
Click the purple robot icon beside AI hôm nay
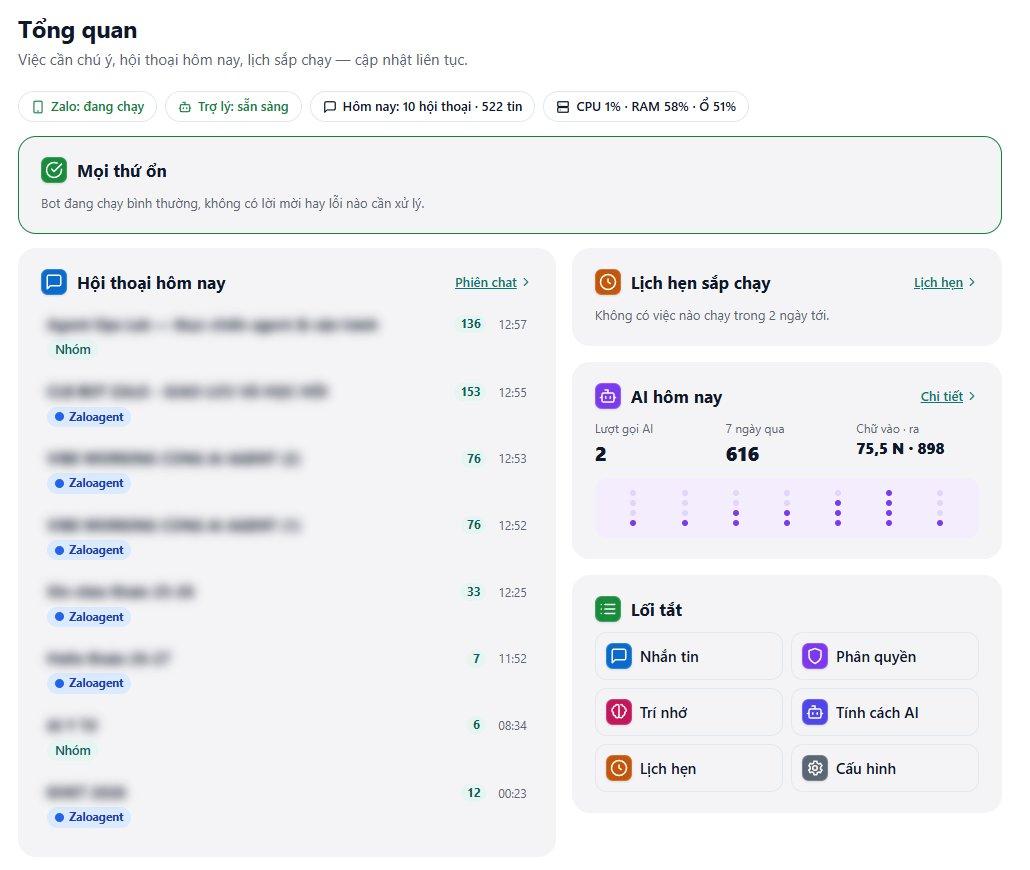coord(608,396)
